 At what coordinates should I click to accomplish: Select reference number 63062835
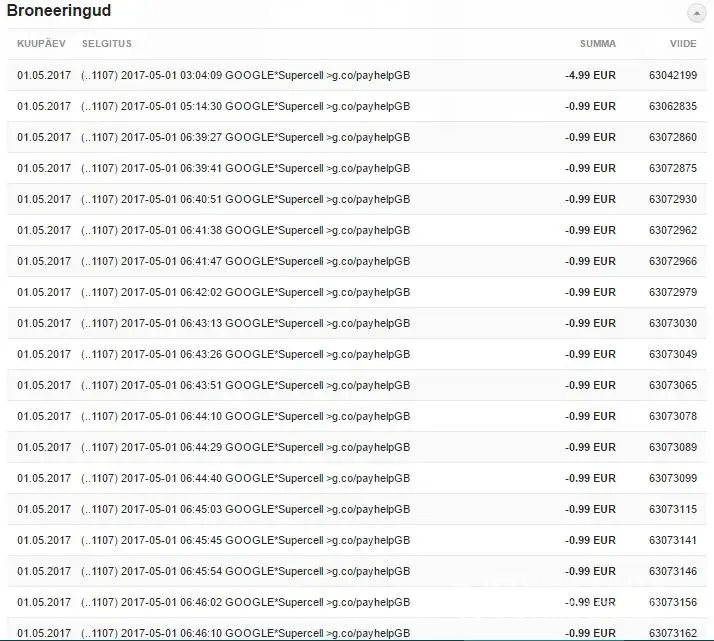[x=673, y=106]
